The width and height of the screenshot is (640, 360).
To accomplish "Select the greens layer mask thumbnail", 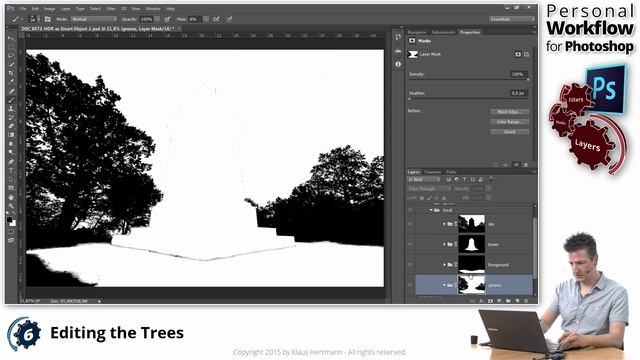I will (x=471, y=285).
